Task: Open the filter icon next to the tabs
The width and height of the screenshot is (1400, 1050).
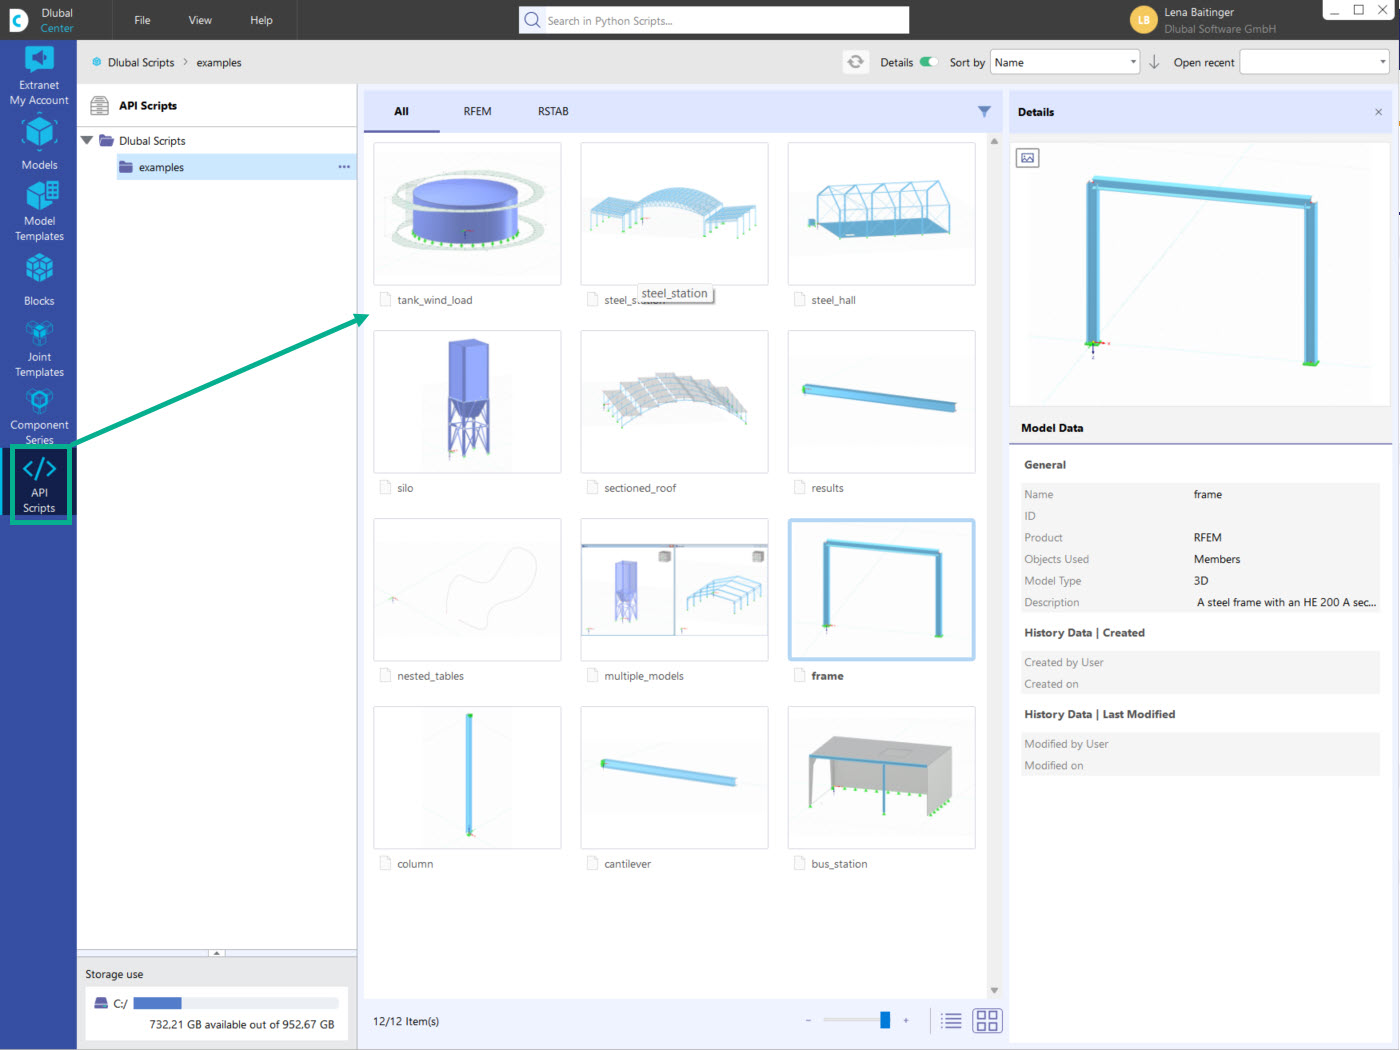Action: [x=984, y=111]
